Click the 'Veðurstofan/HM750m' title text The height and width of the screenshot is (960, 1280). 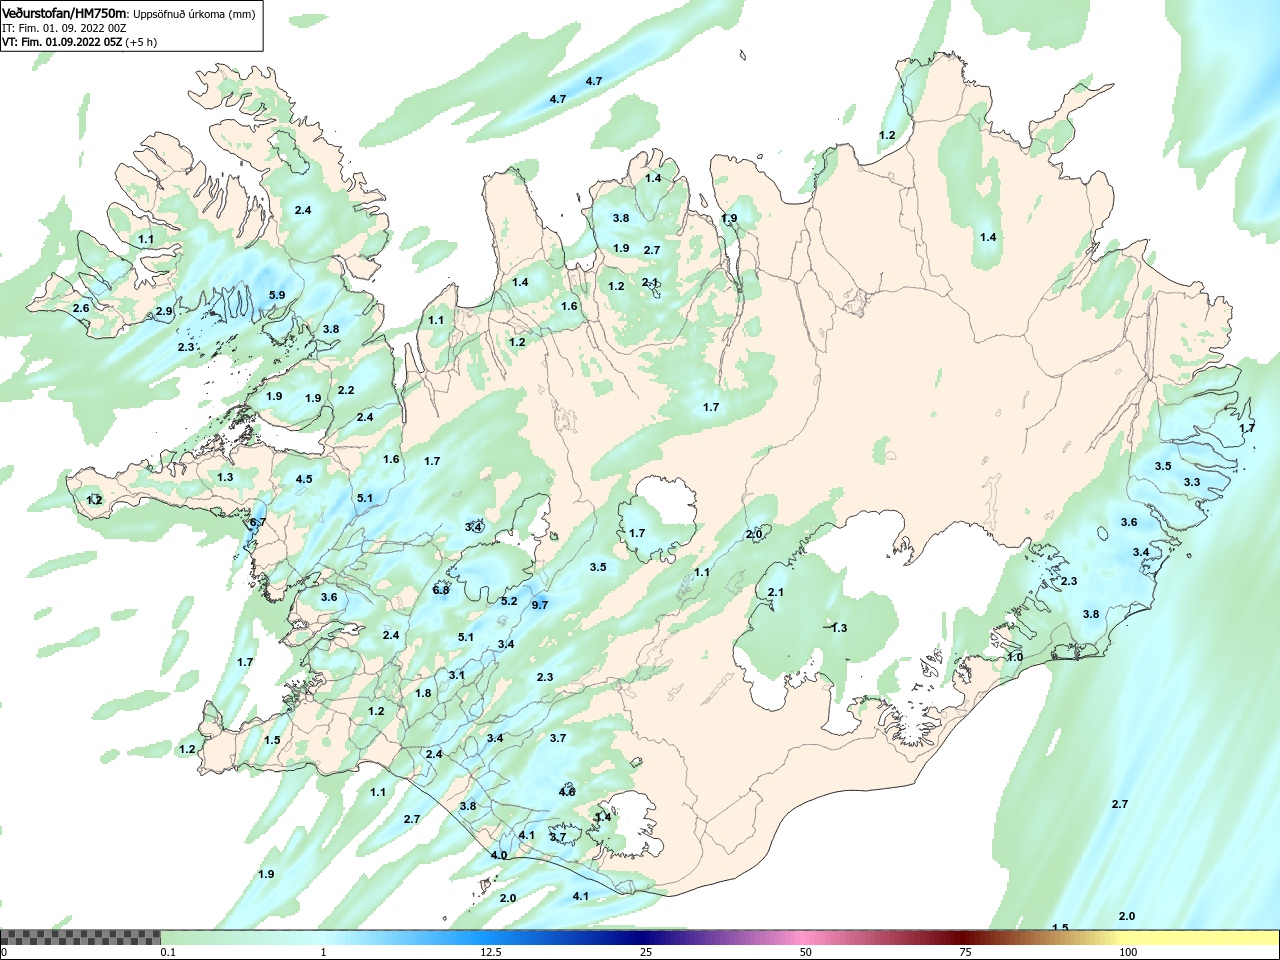(x=65, y=14)
